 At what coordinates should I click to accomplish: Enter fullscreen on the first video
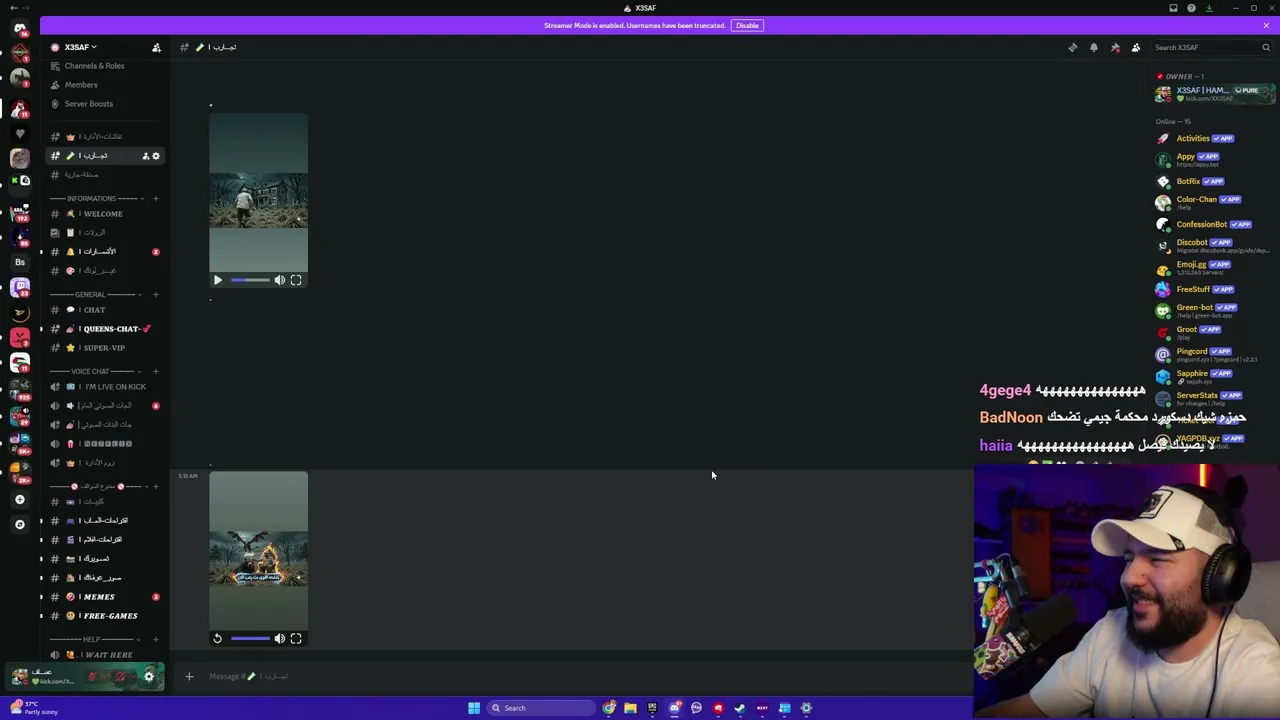(x=296, y=280)
